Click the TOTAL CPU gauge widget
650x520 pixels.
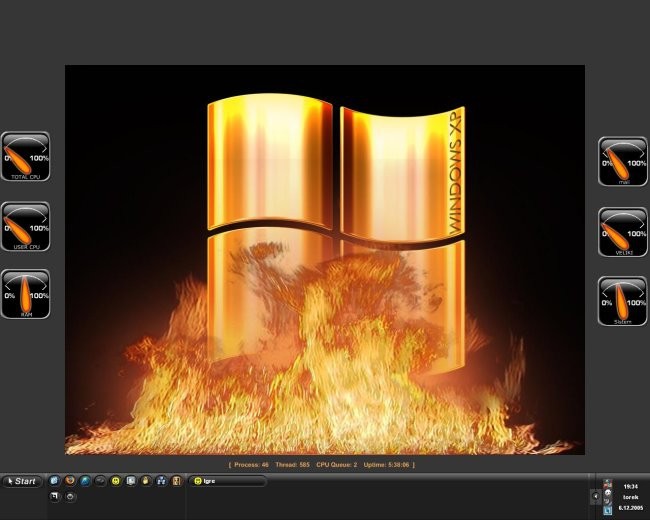tap(25, 156)
